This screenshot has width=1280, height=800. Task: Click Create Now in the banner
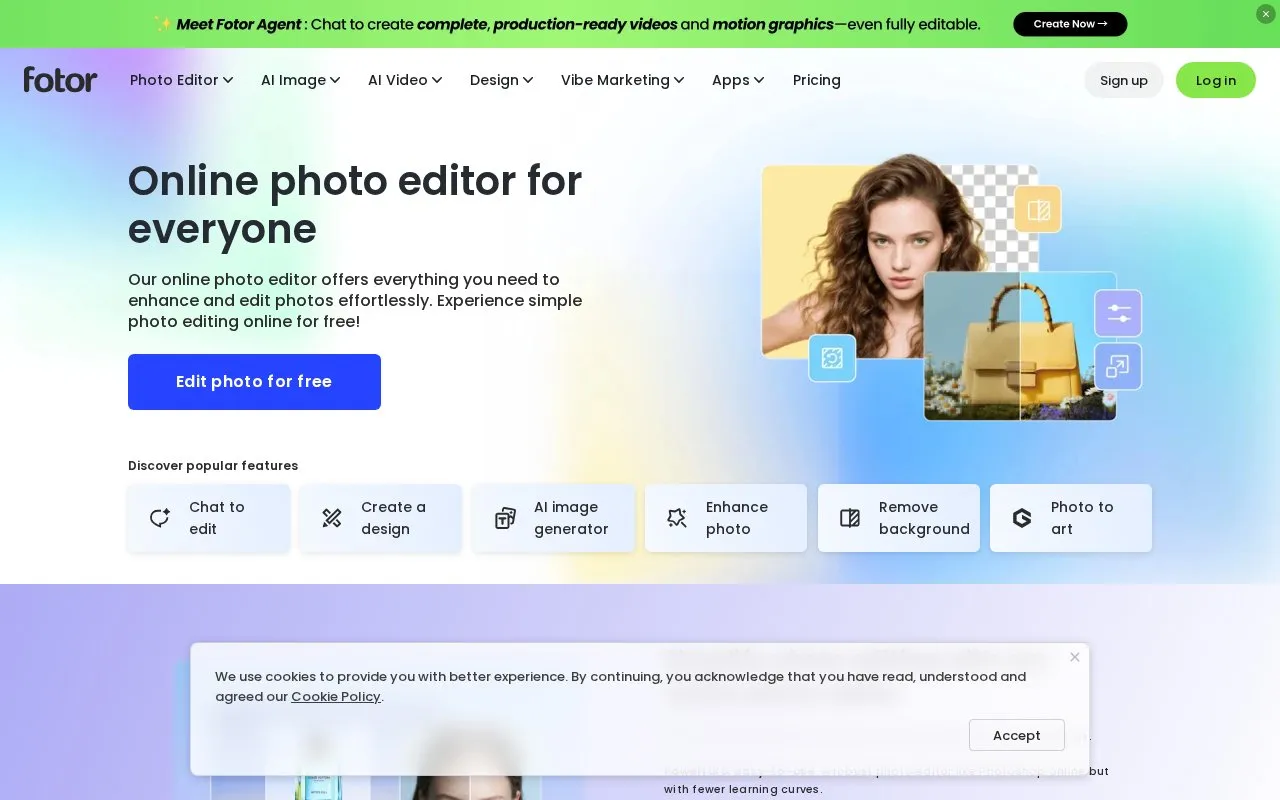[x=1070, y=24]
